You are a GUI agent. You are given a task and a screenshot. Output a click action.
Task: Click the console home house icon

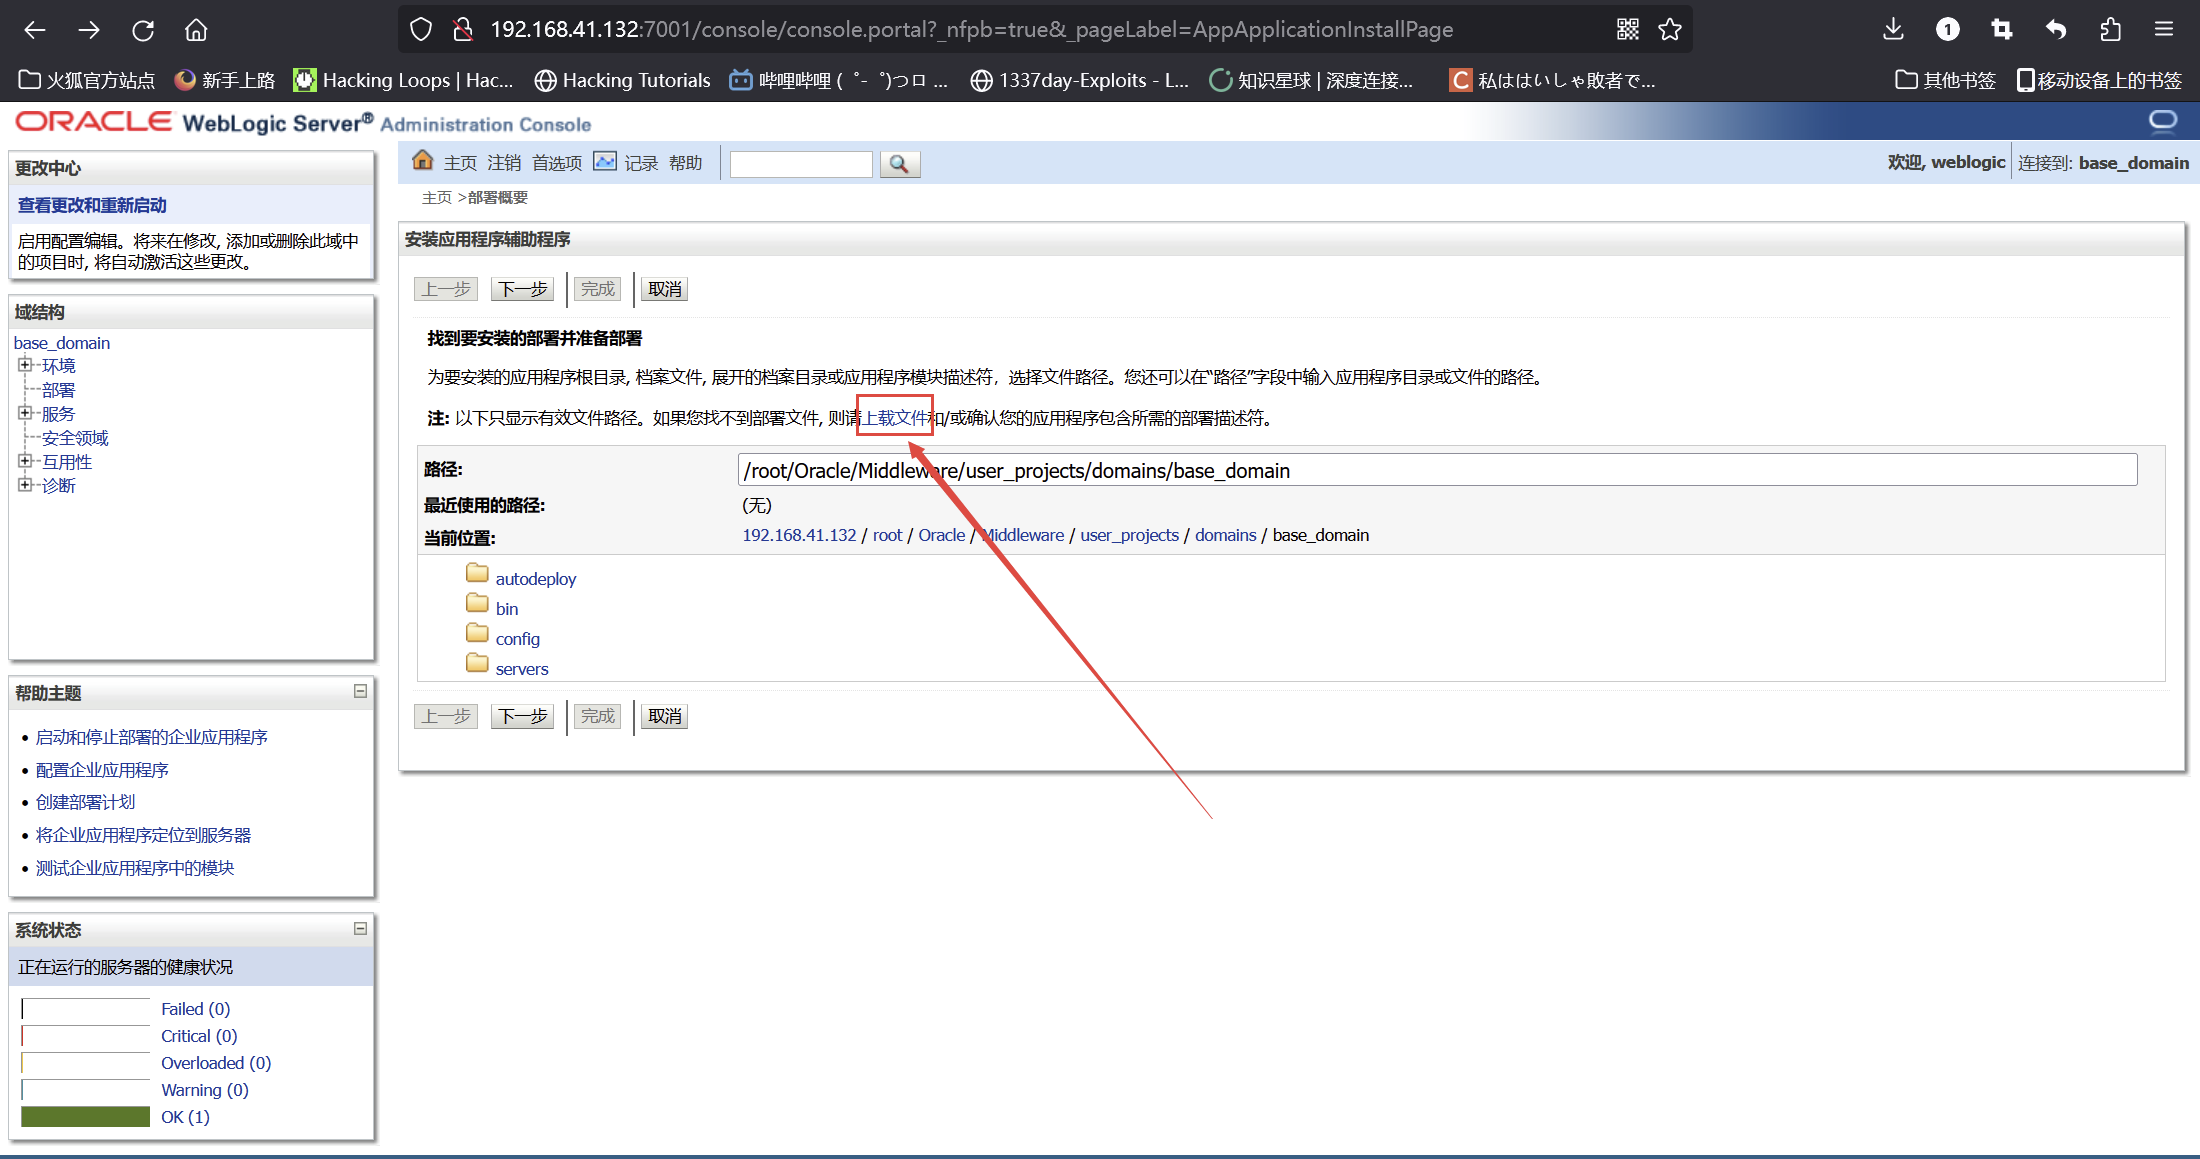pyautogui.click(x=423, y=161)
